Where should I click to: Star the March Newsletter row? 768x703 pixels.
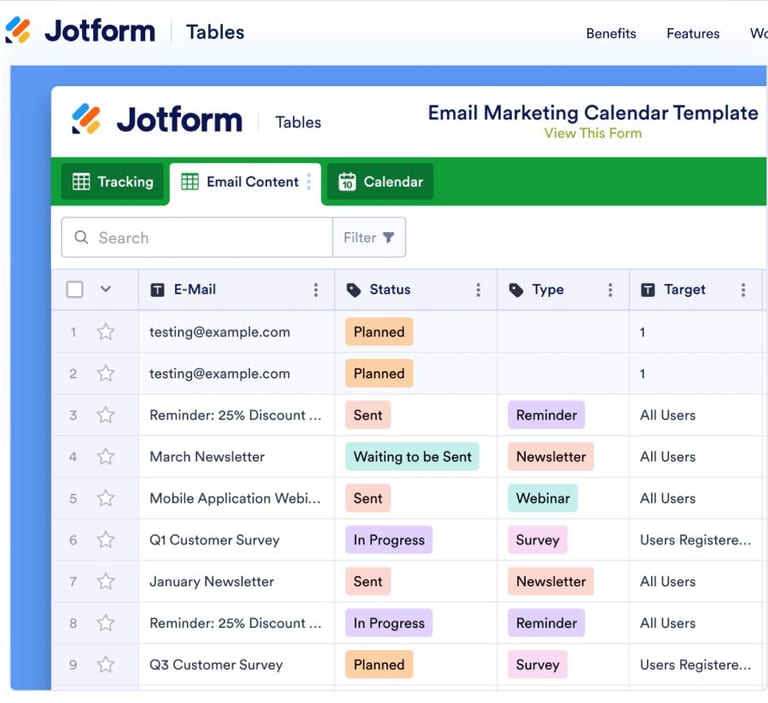coord(105,457)
